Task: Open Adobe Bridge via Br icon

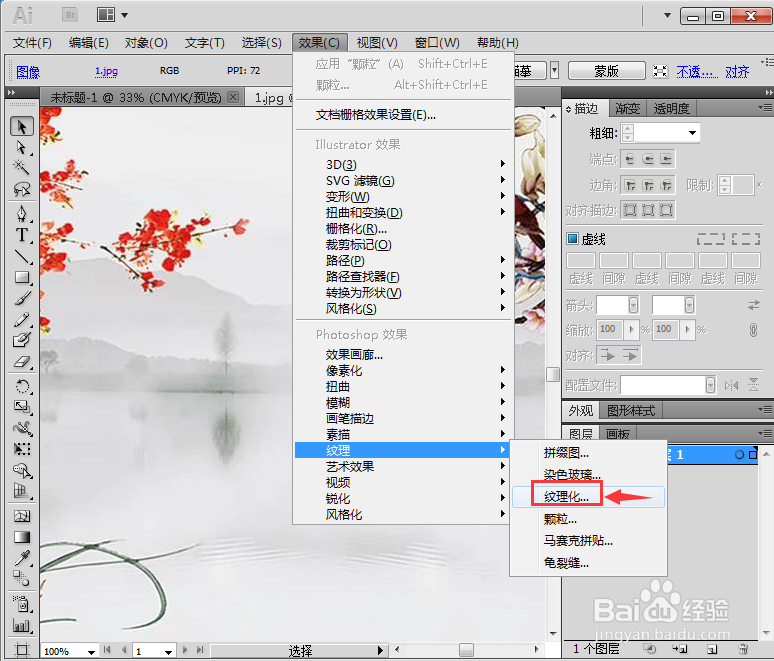Action: coord(70,15)
